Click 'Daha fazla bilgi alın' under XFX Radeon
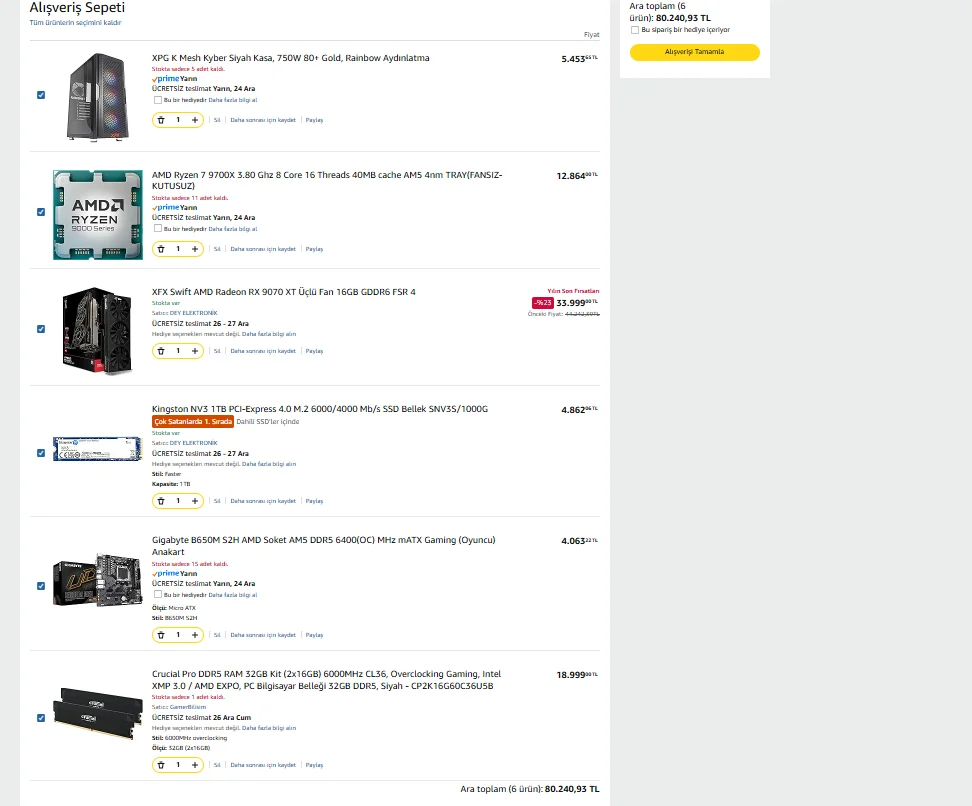The image size is (972, 806). coord(268,334)
